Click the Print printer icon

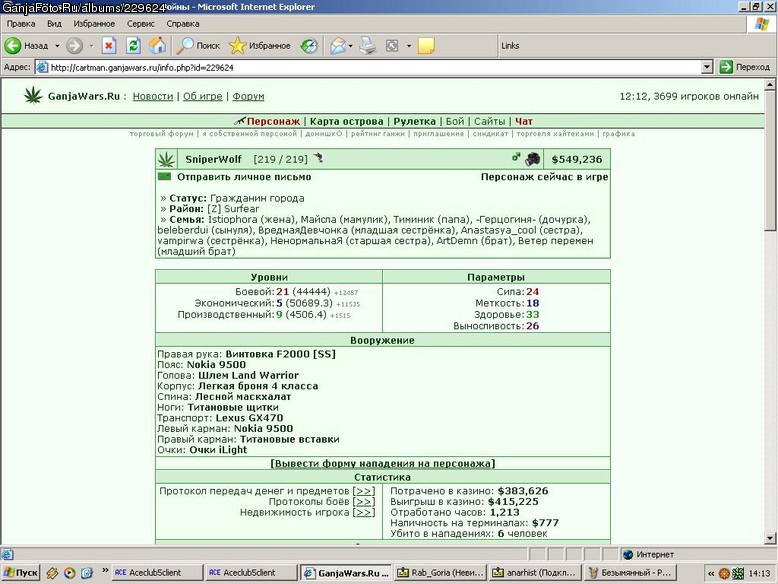point(368,46)
